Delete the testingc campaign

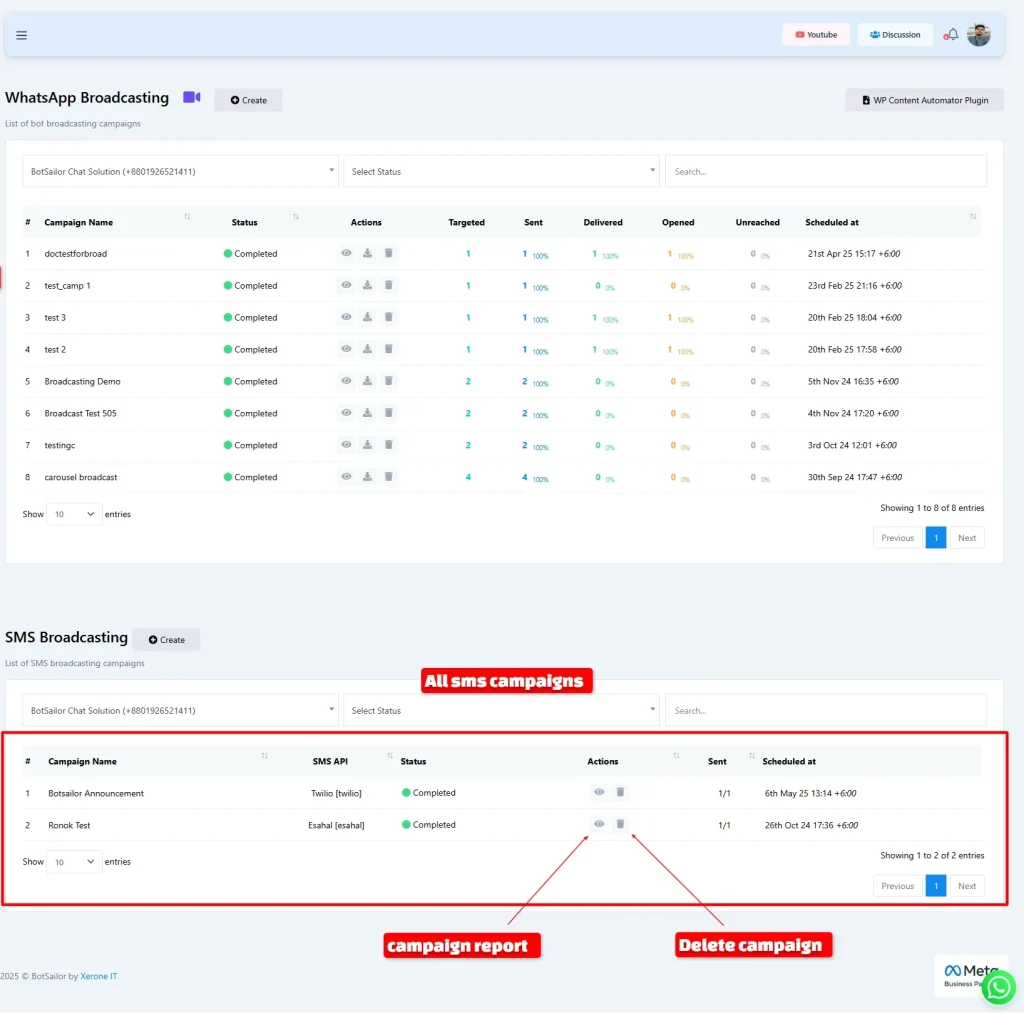[x=389, y=445]
